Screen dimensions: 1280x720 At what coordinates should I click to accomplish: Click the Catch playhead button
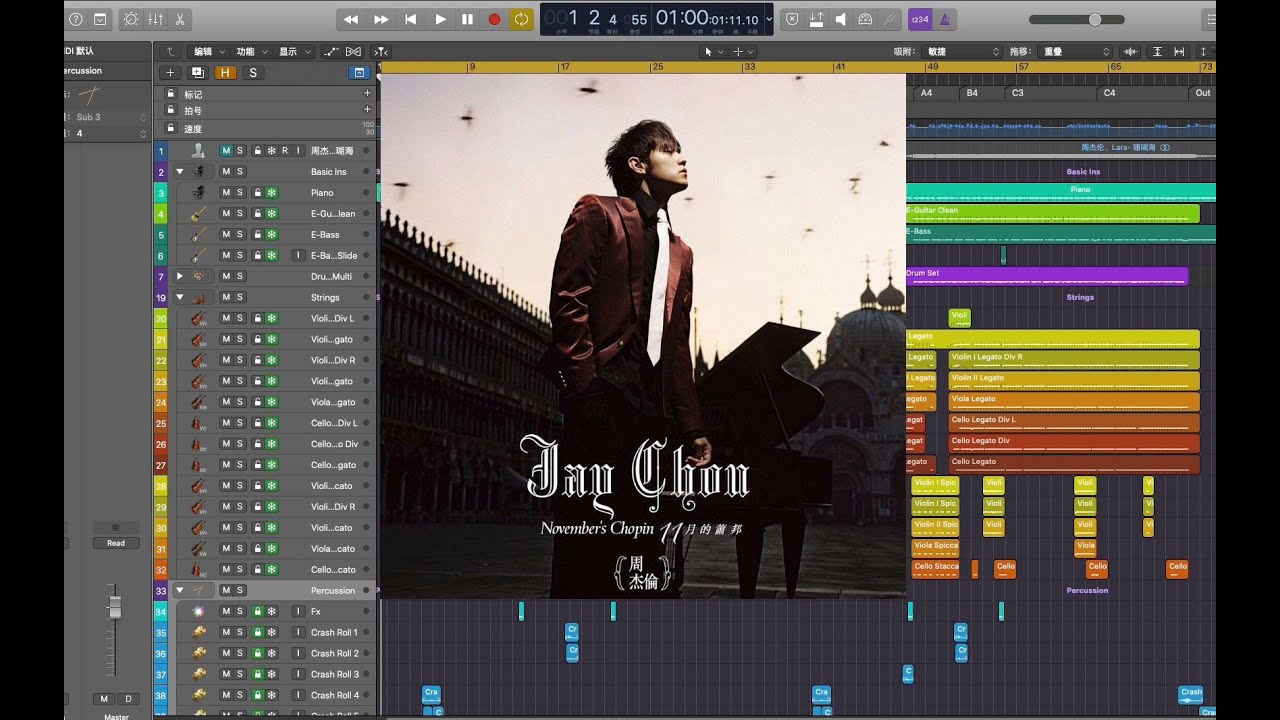381,51
